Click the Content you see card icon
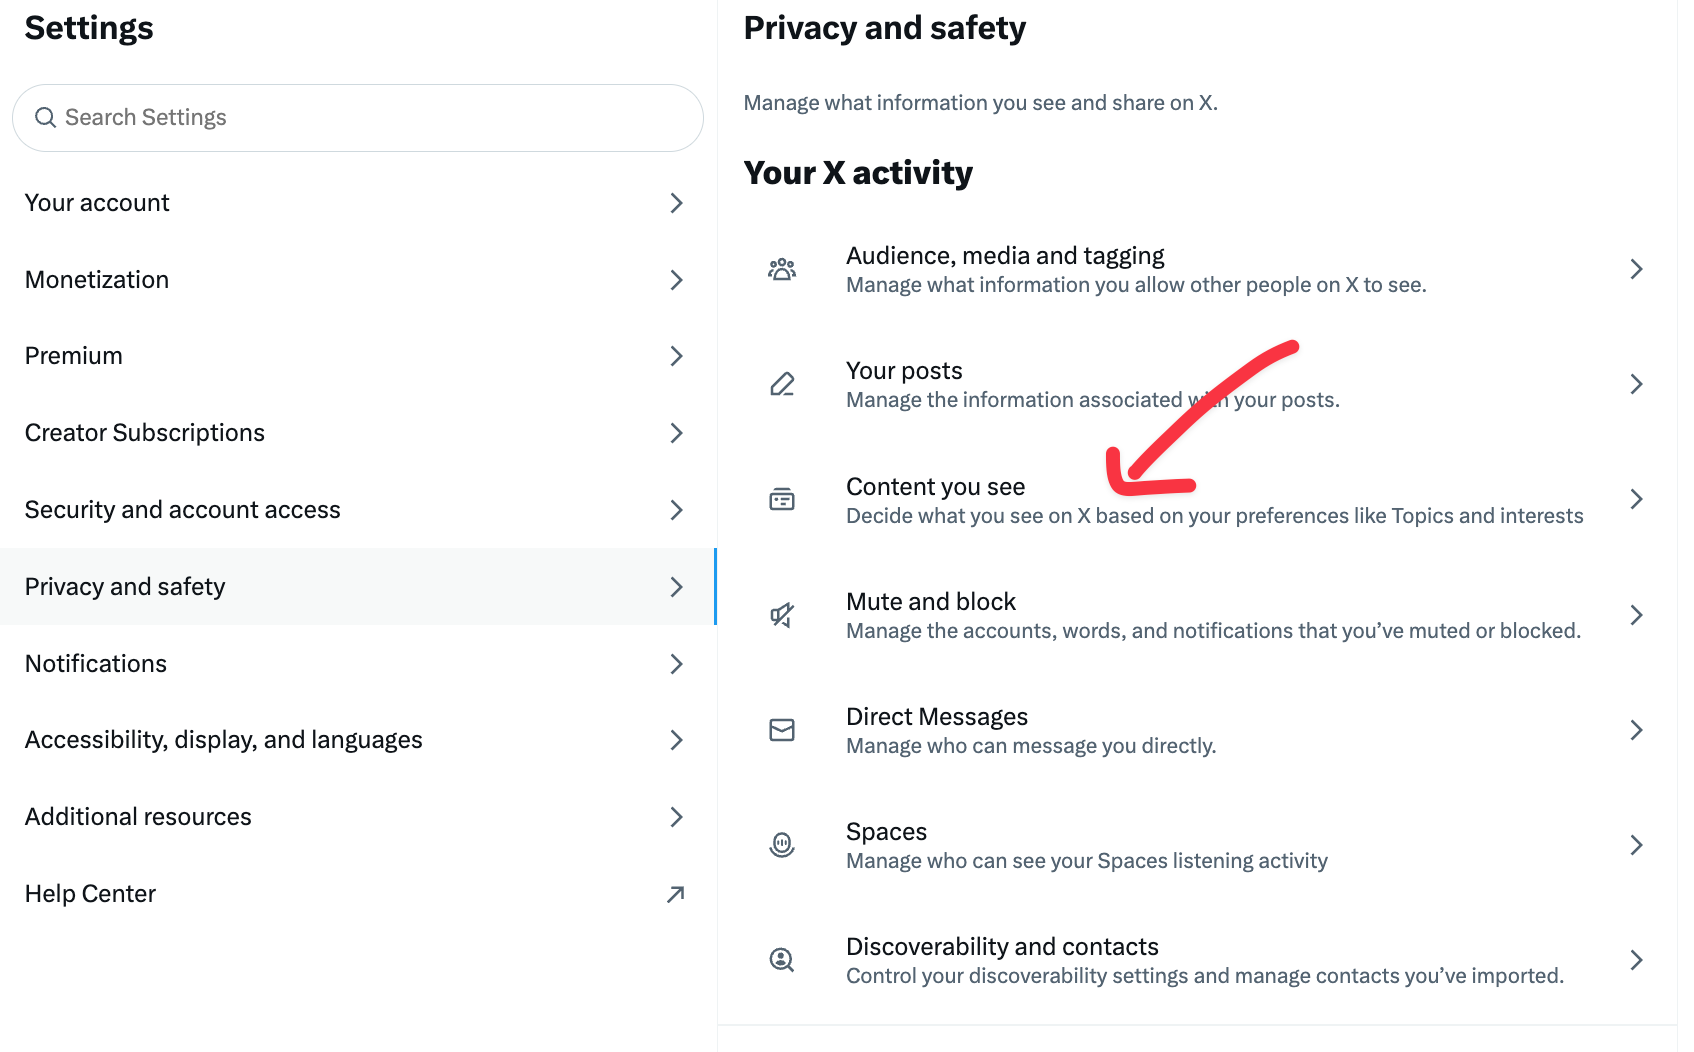Image resolution: width=1694 pixels, height=1052 pixels. click(x=782, y=499)
